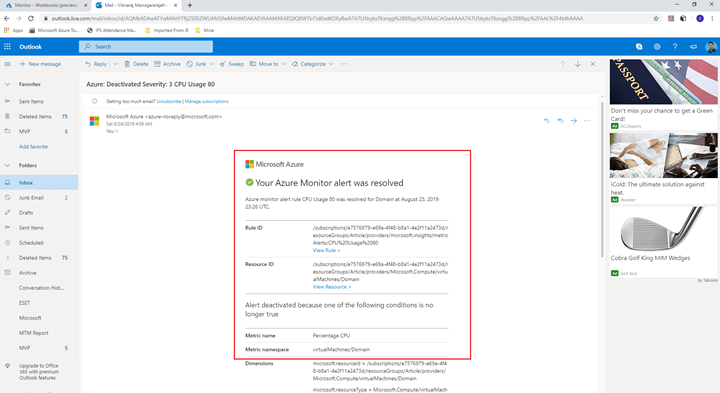Click the message Reply all icon
The image size is (720, 393).
(560, 121)
